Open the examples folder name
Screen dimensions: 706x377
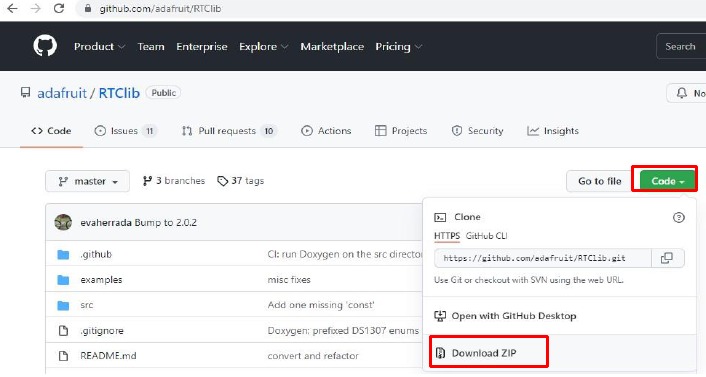click(101, 280)
